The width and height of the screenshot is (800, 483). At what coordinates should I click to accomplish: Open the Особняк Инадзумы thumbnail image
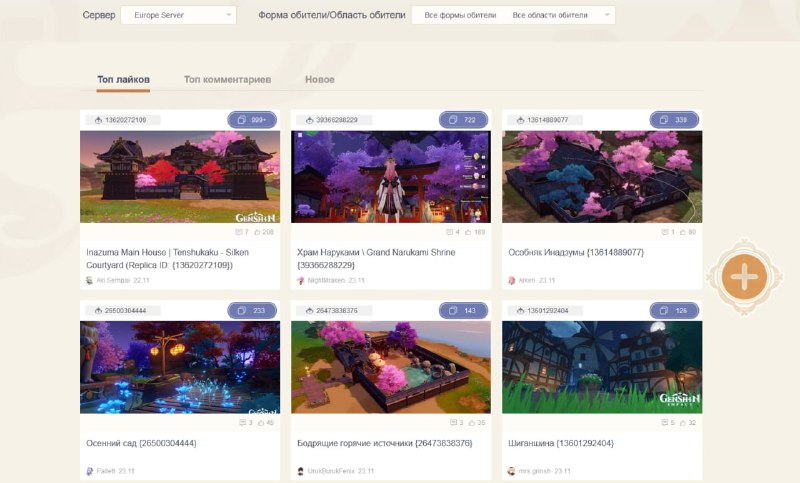pos(602,177)
